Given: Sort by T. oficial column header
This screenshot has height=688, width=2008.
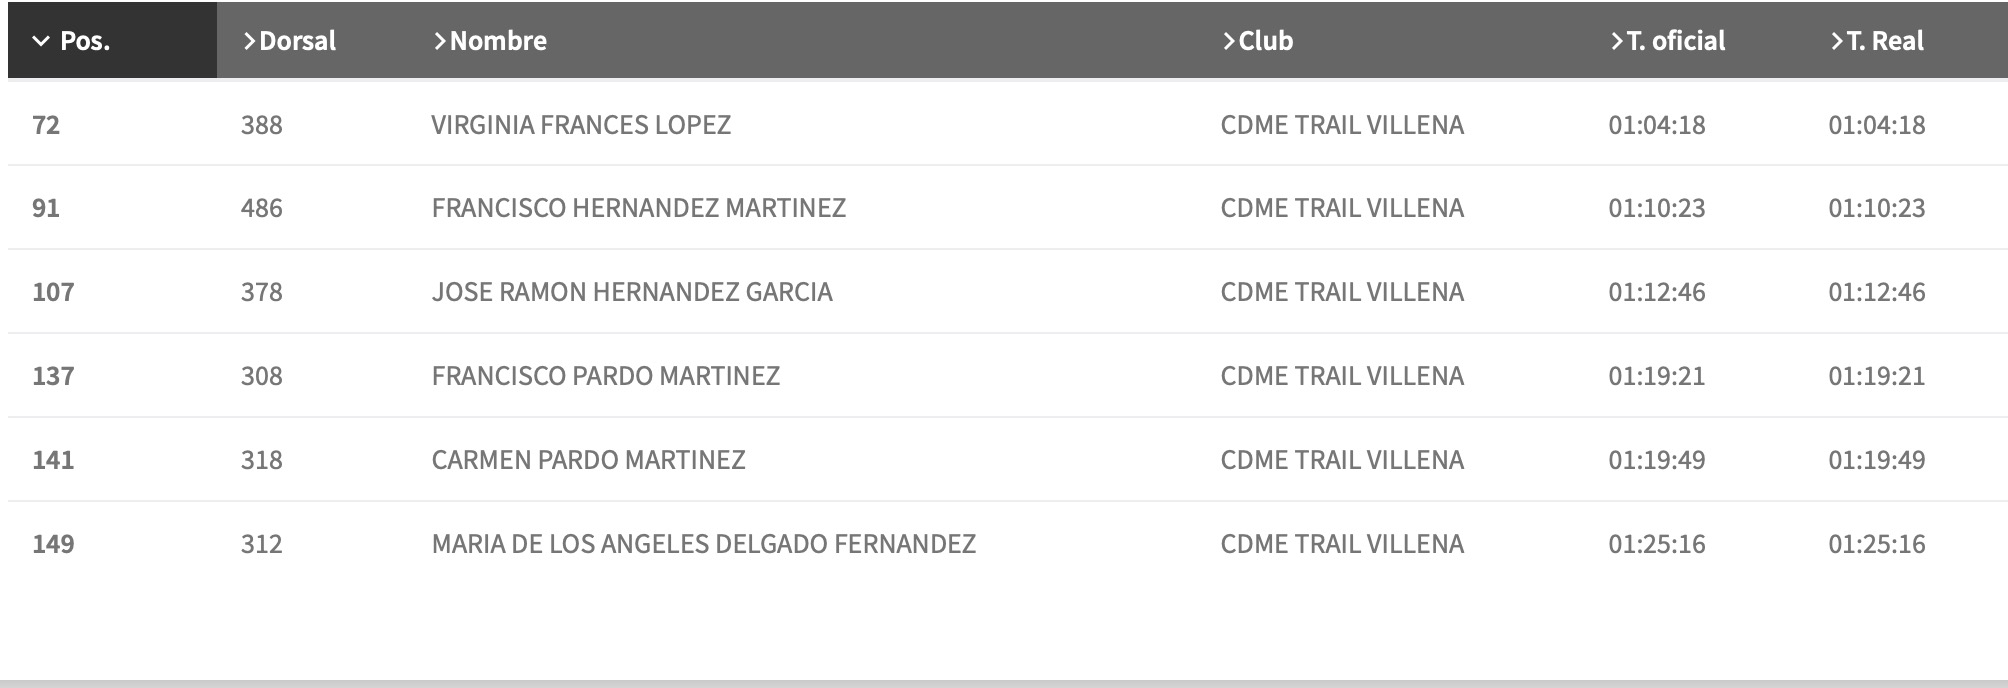Looking at the screenshot, I should [1675, 41].
